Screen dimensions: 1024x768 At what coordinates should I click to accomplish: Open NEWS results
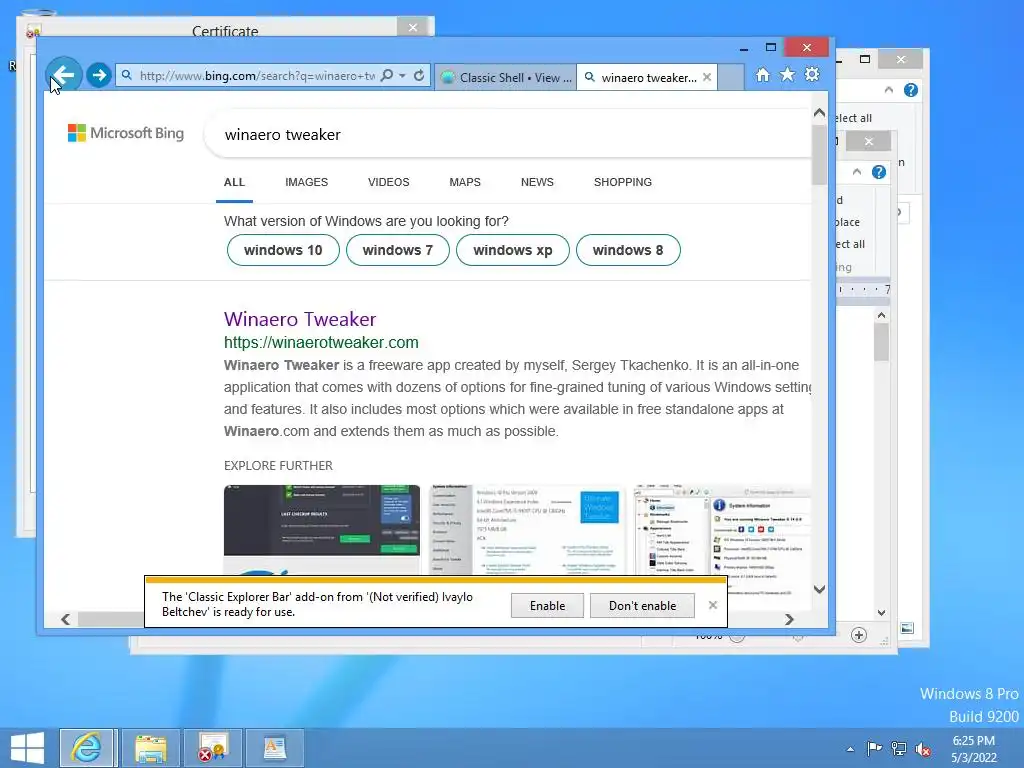click(x=537, y=182)
